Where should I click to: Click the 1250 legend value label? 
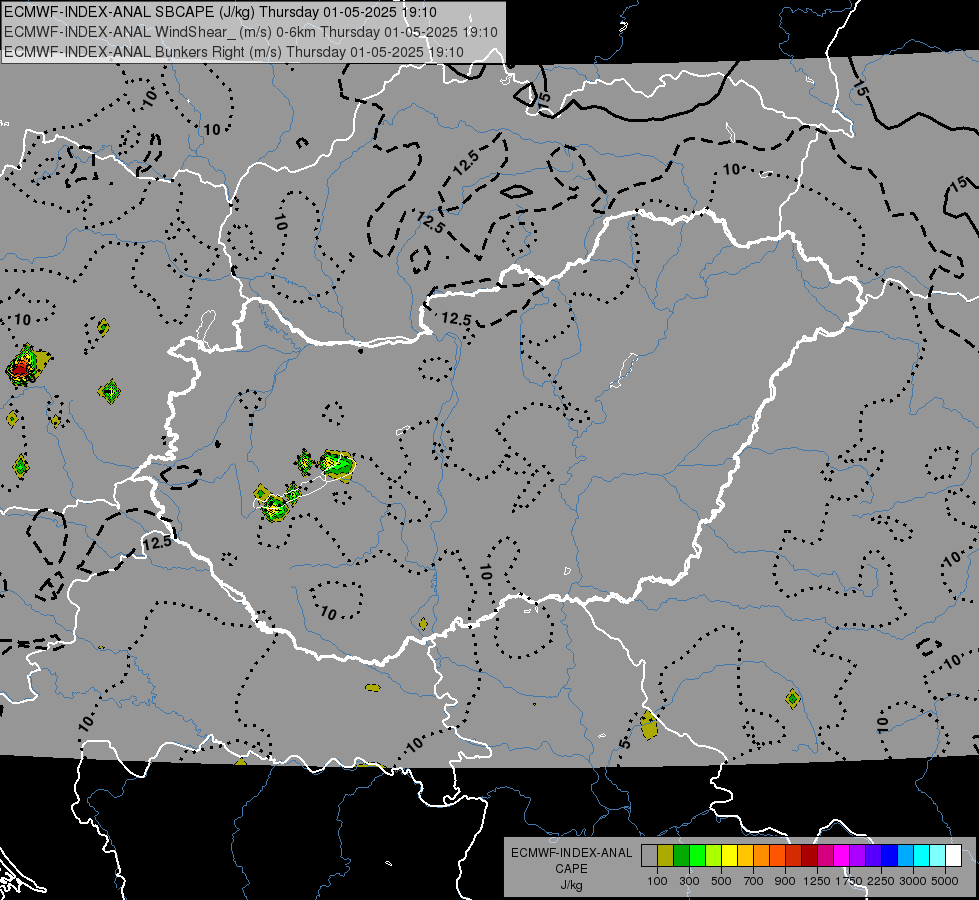[x=817, y=881]
